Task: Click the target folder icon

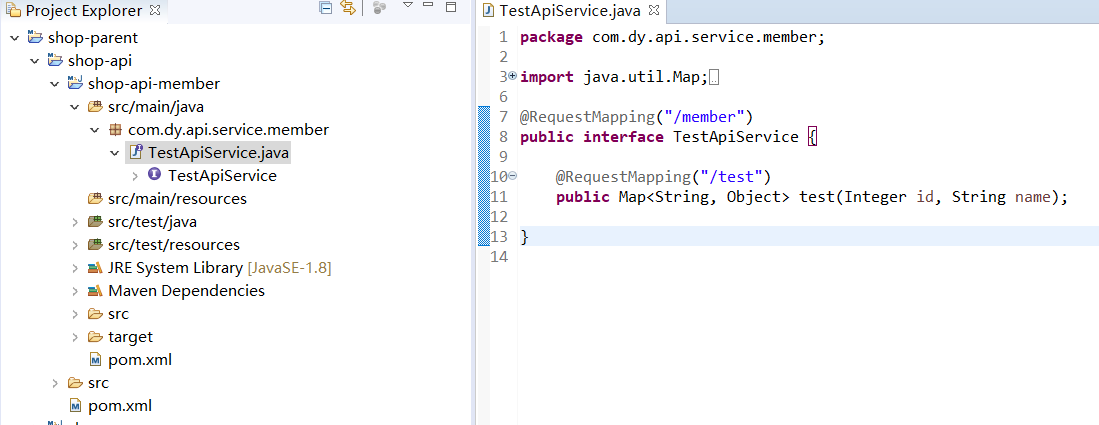Action: click(95, 337)
